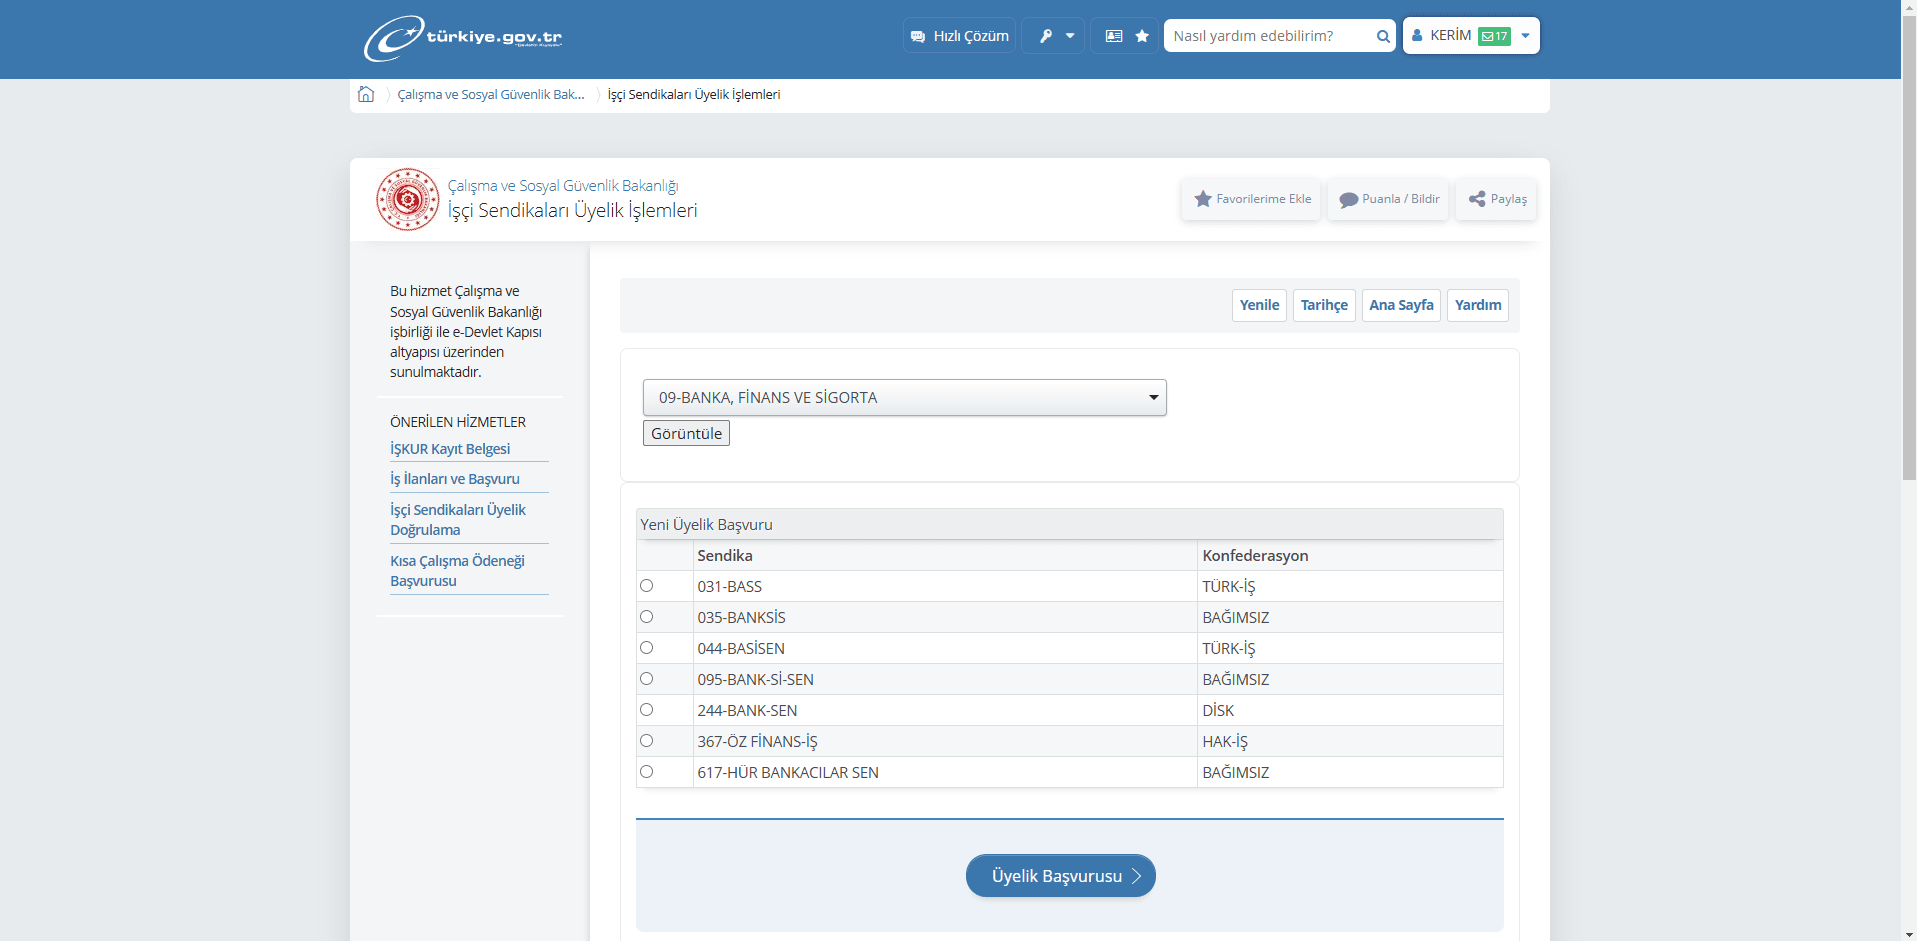
Task: Open favorites star icon in header
Action: (1142, 36)
